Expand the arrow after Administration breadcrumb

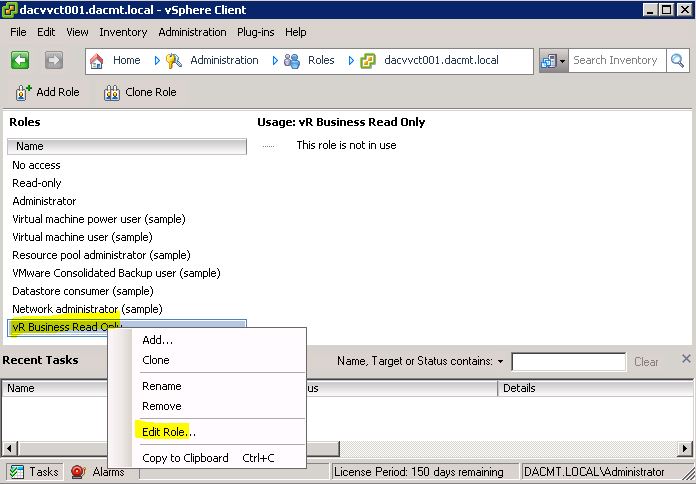tap(275, 60)
